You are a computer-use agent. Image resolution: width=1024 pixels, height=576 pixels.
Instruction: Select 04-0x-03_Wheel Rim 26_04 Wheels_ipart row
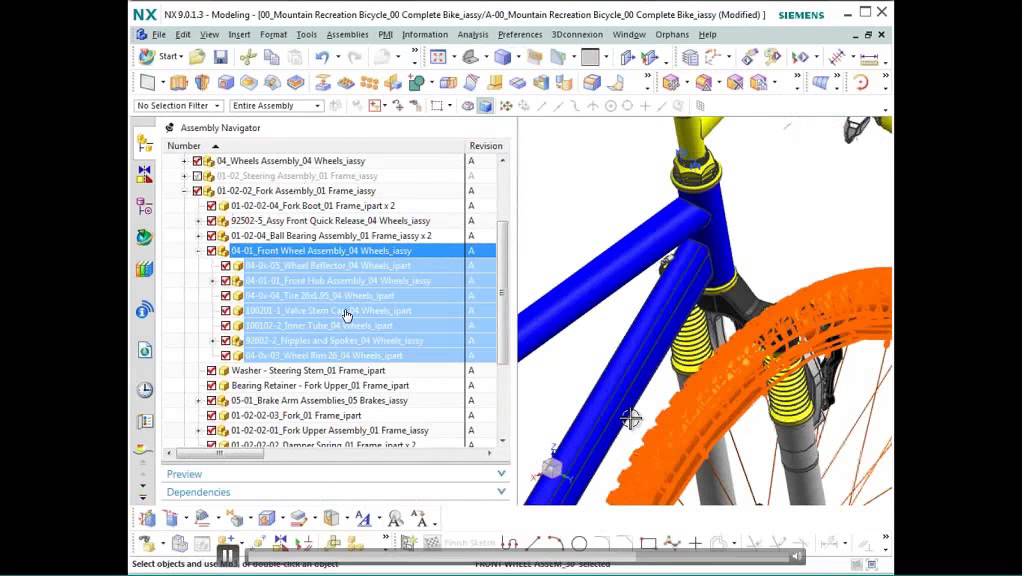(324, 356)
